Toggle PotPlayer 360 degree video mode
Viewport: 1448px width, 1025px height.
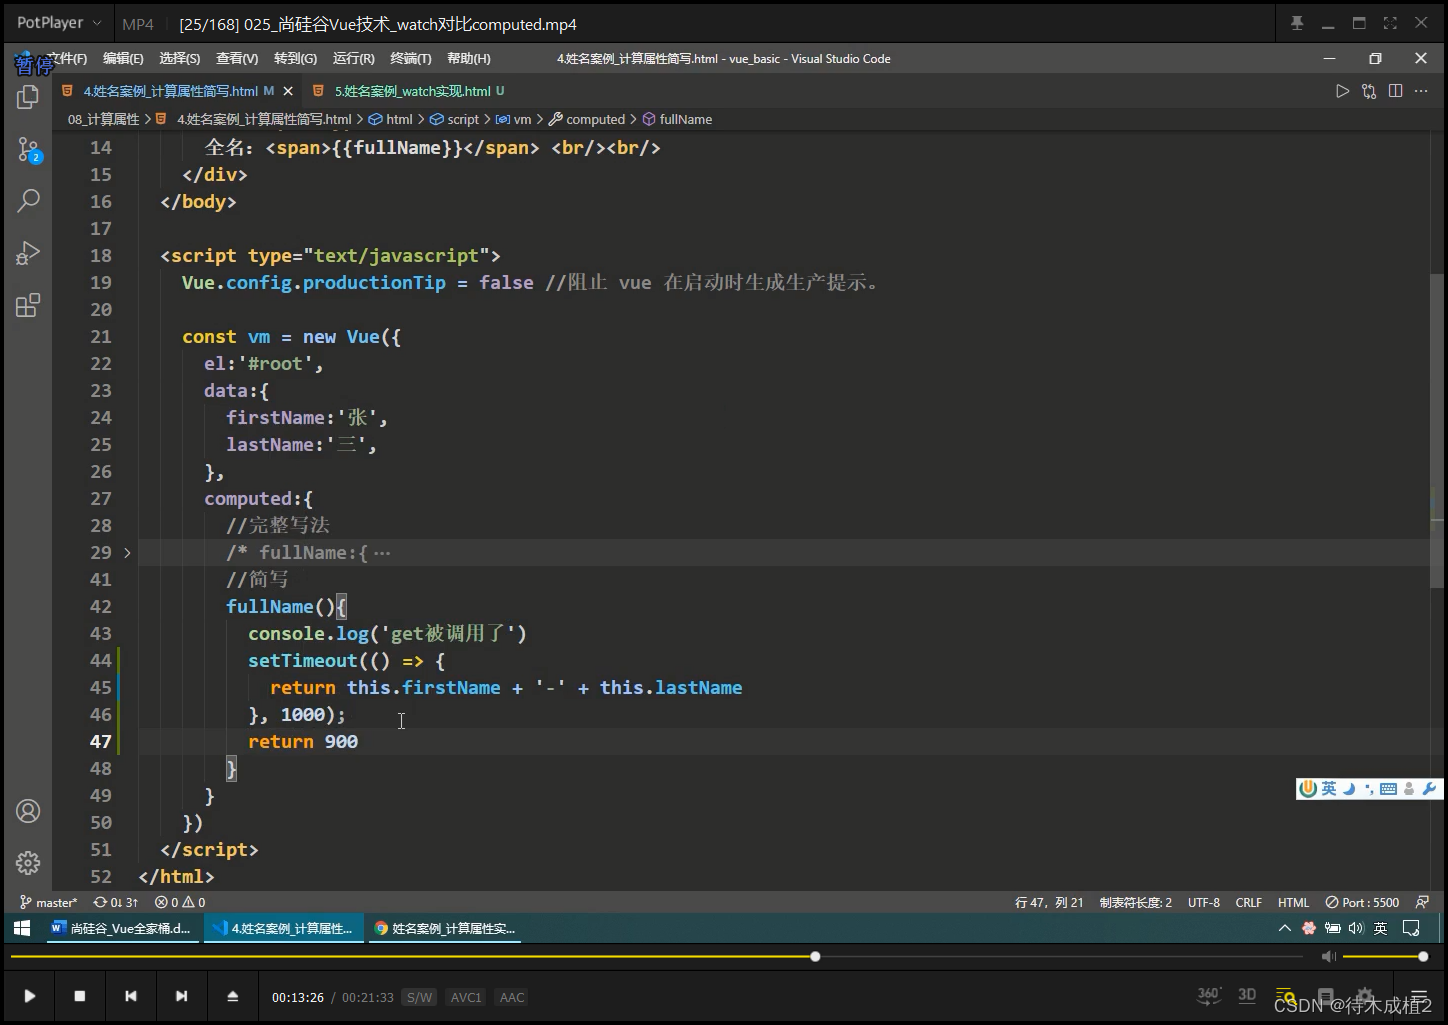click(x=1209, y=995)
